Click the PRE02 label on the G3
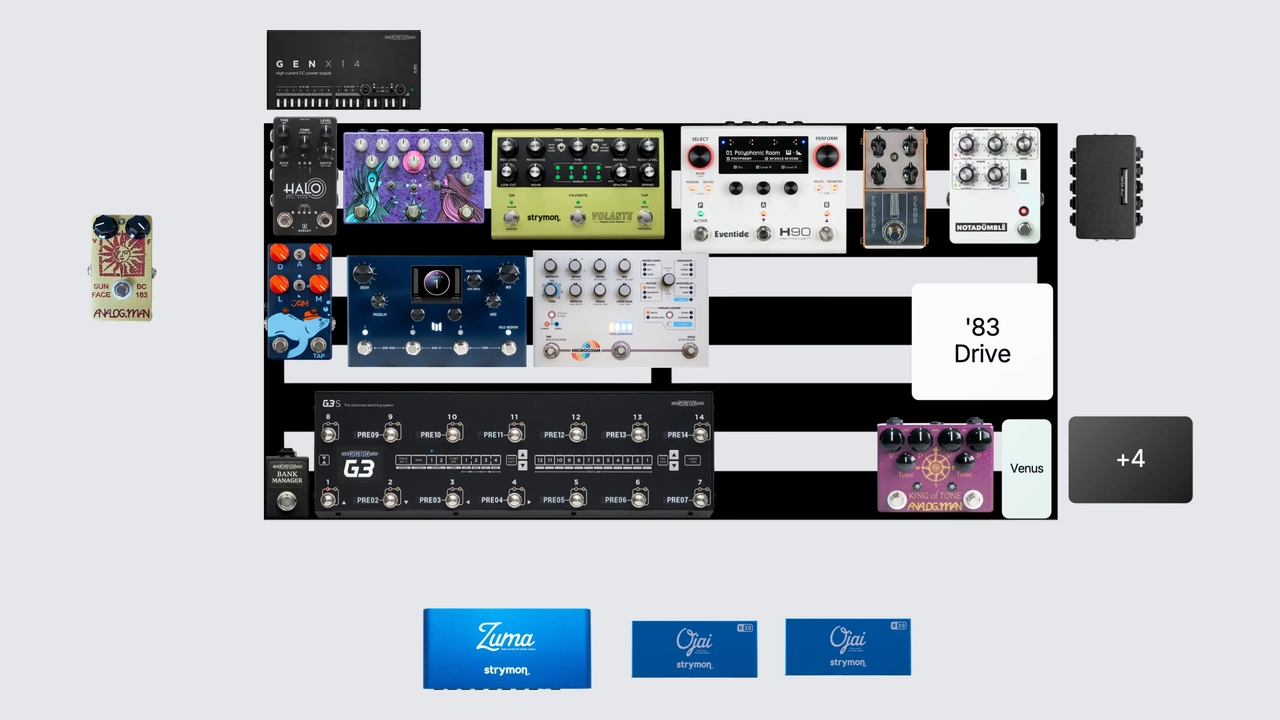The image size is (1280, 720). [x=367, y=500]
